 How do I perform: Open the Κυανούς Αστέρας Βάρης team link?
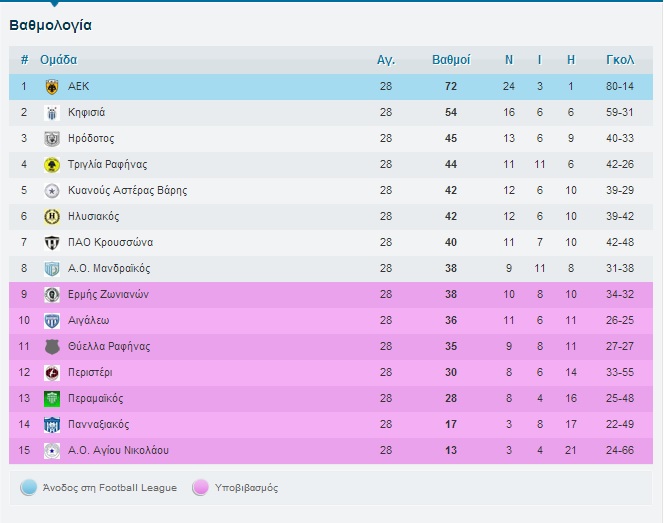(127, 191)
